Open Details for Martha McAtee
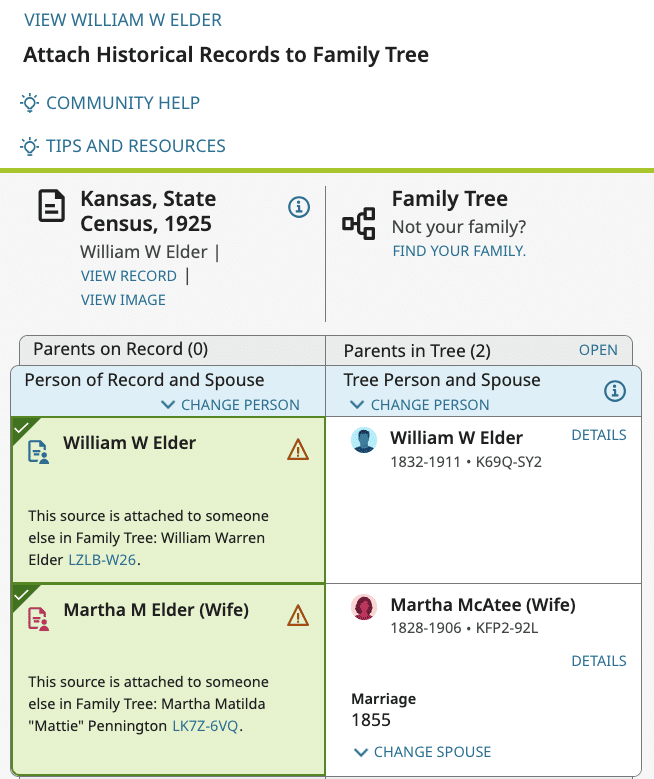This screenshot has width=654, height=779. click(x=599, y=661)
